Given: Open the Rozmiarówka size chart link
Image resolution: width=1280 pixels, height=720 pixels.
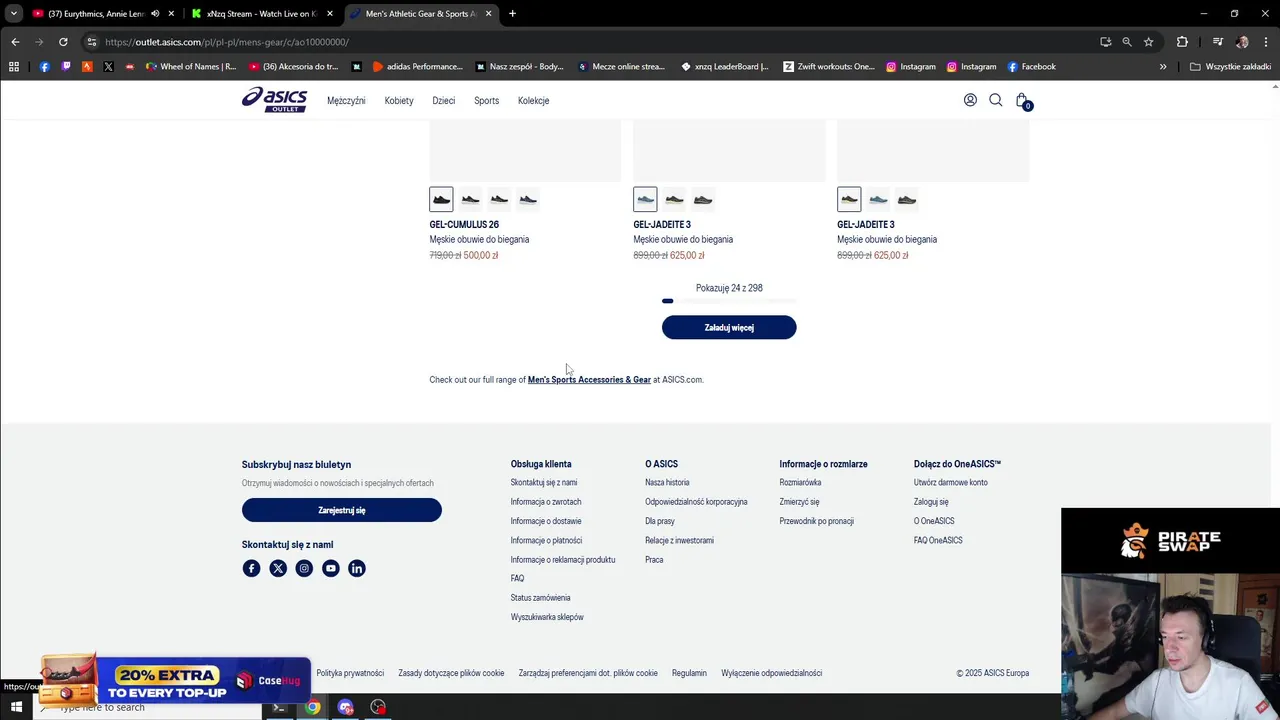Looking at the screenshot, I should pos(800,483).
